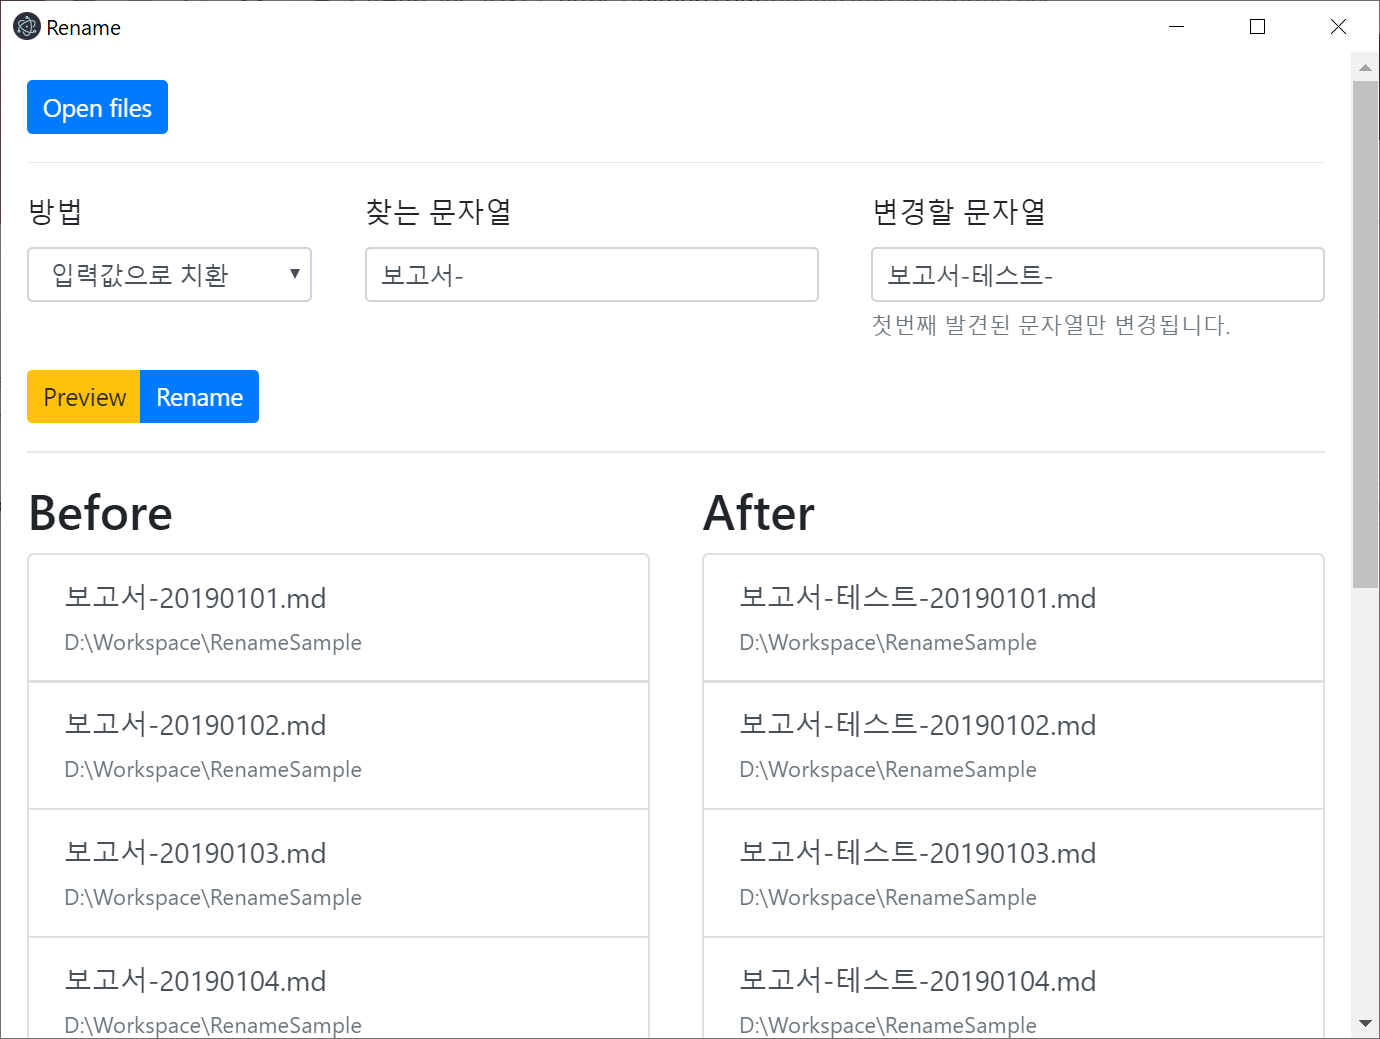Image resolution: width=1380 pixels, height=1039 pixels.
Task: Click the 찾는 문자열 input containing 보고서-
Action: (x=592, y=274)
